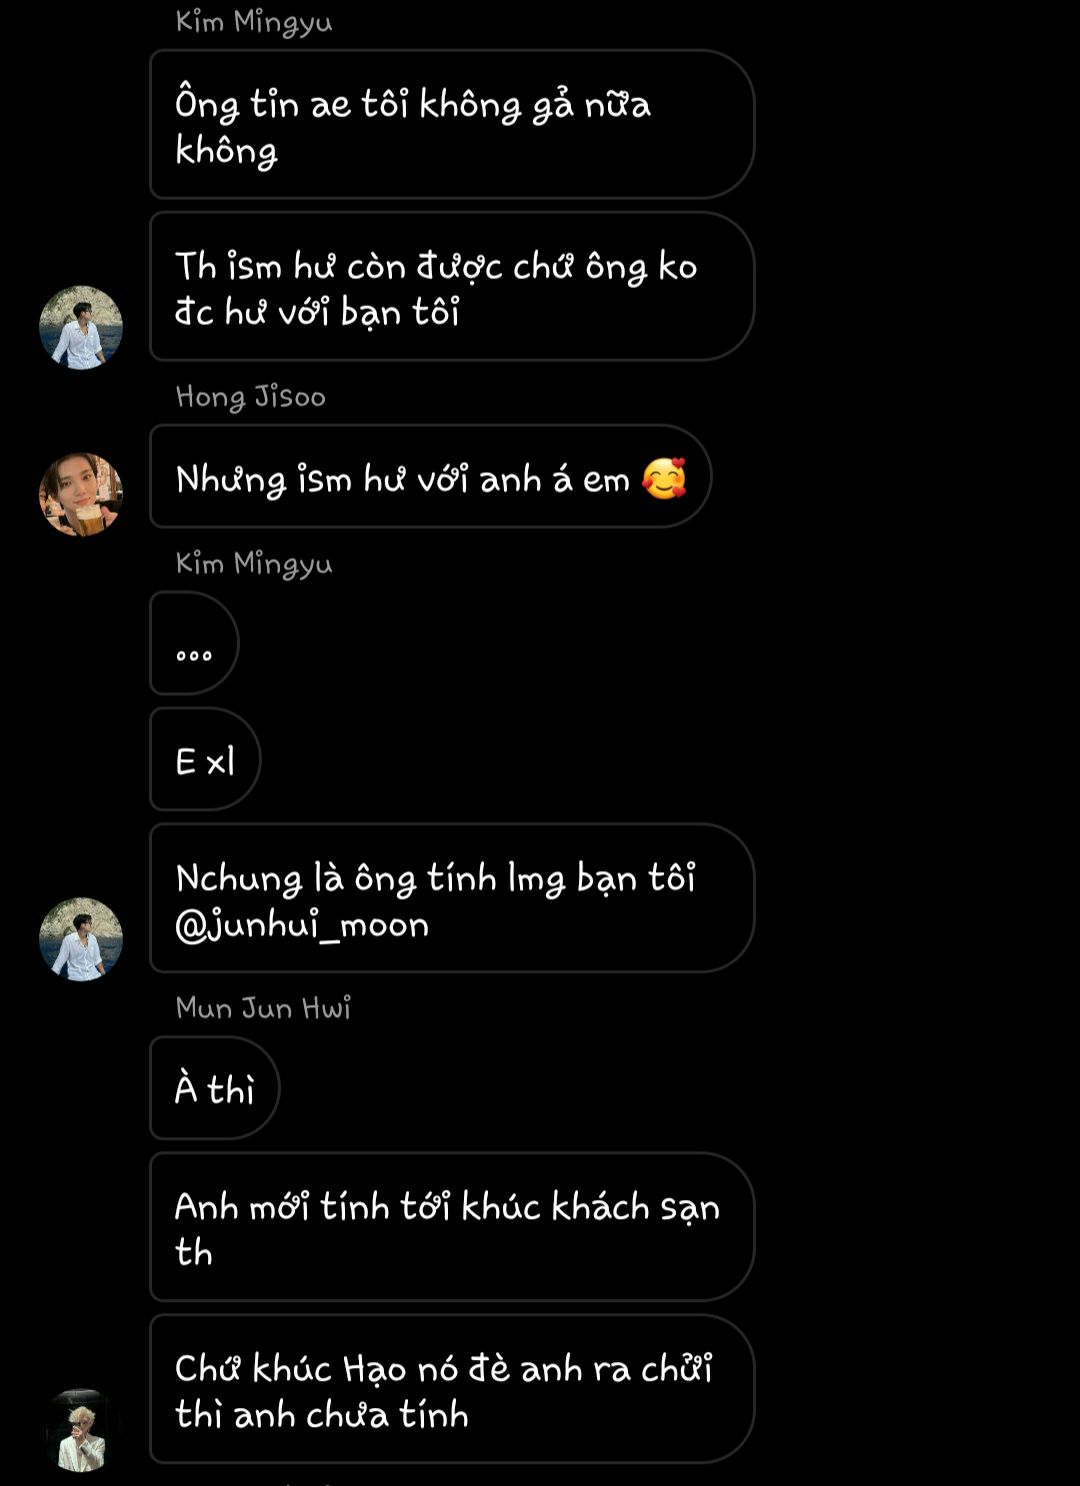Viewport: 1080px width, 1486px height.
Task: Tap the heart-face emoji in Hong Jisoo's message
Action: coord(664,478)
